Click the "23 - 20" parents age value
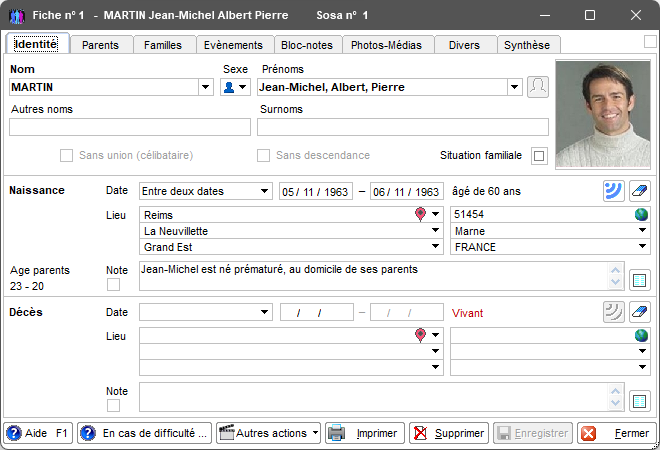This screenshot has height=450, width=660. coord(27,286)
